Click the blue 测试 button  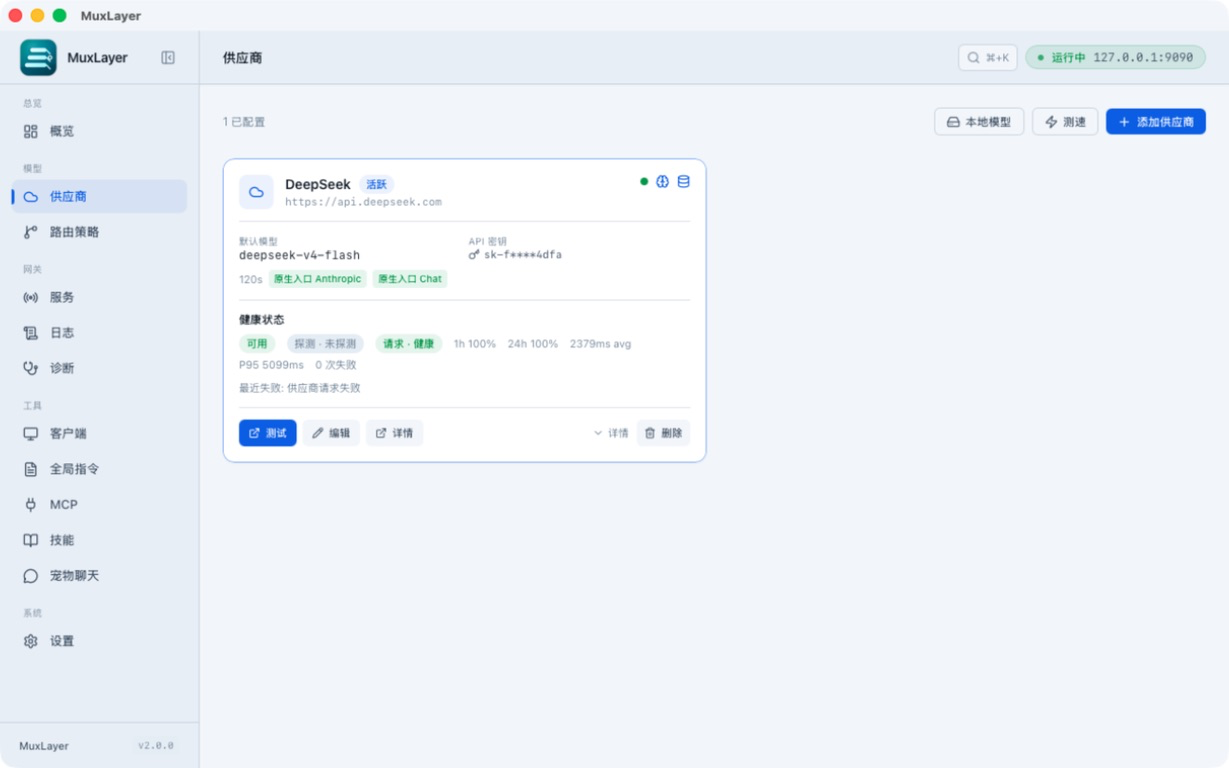tap(267, 433)
